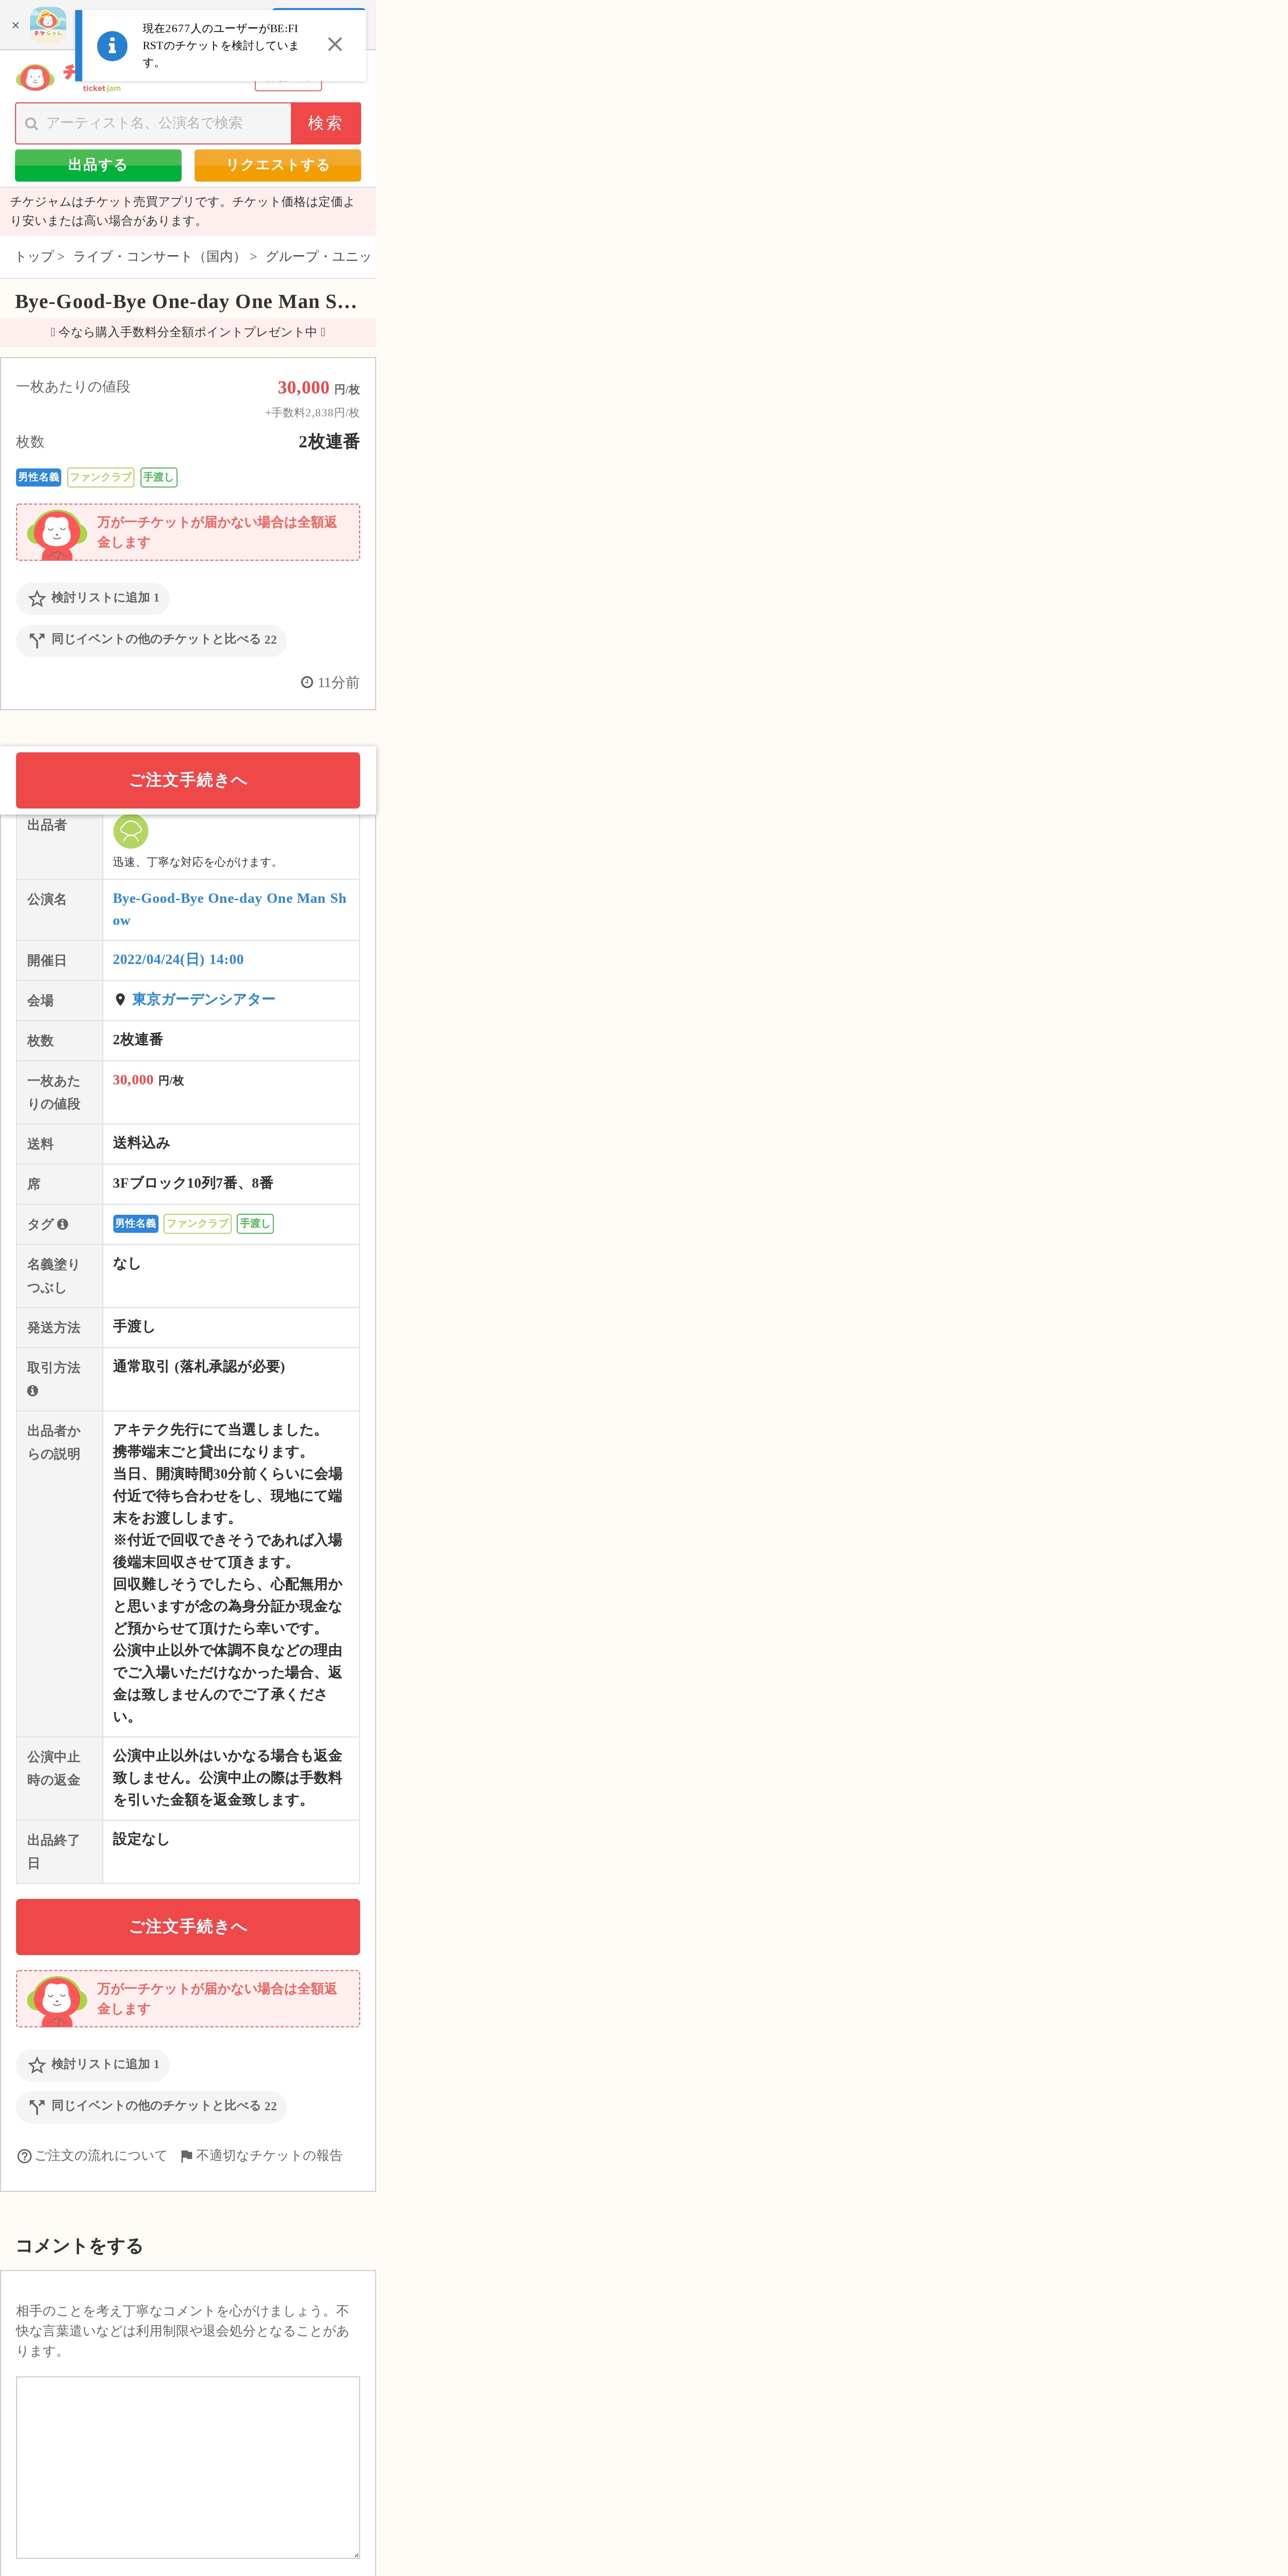Screen dimensions: 1288x2576
Task: Dismiss the app banner small X
Action: tap(15, 25)
